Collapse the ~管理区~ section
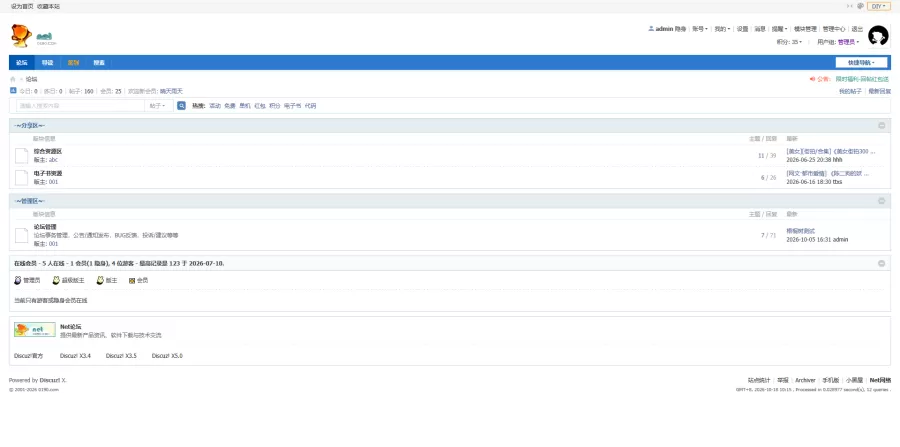Viewport: 900px width, 447px height. (x=882, y=201)
